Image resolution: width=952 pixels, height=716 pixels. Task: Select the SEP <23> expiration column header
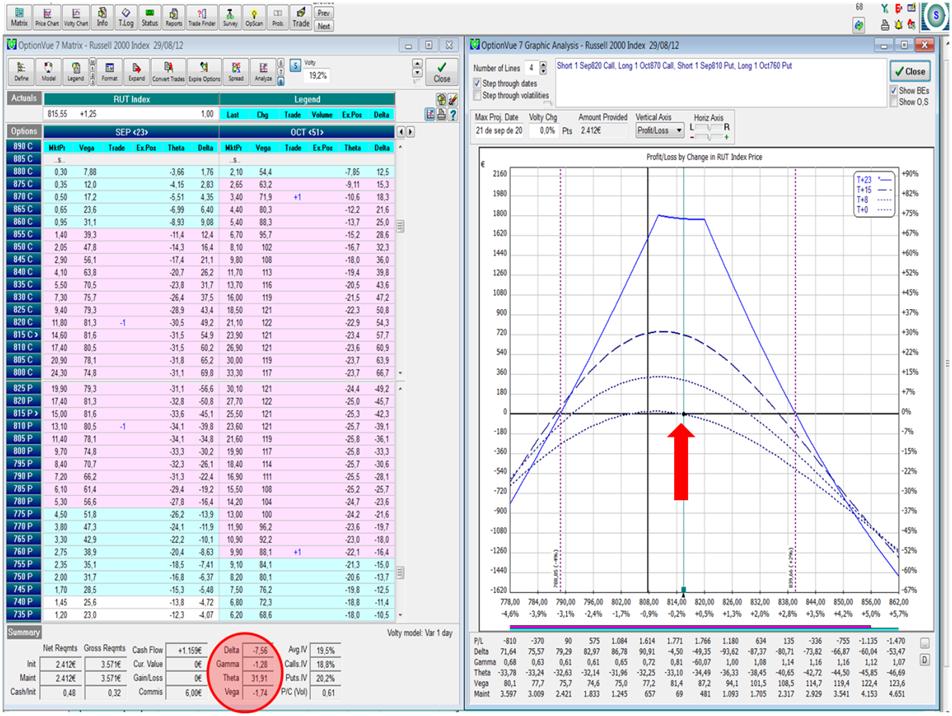pyautogui.click(x=132, y=131)
